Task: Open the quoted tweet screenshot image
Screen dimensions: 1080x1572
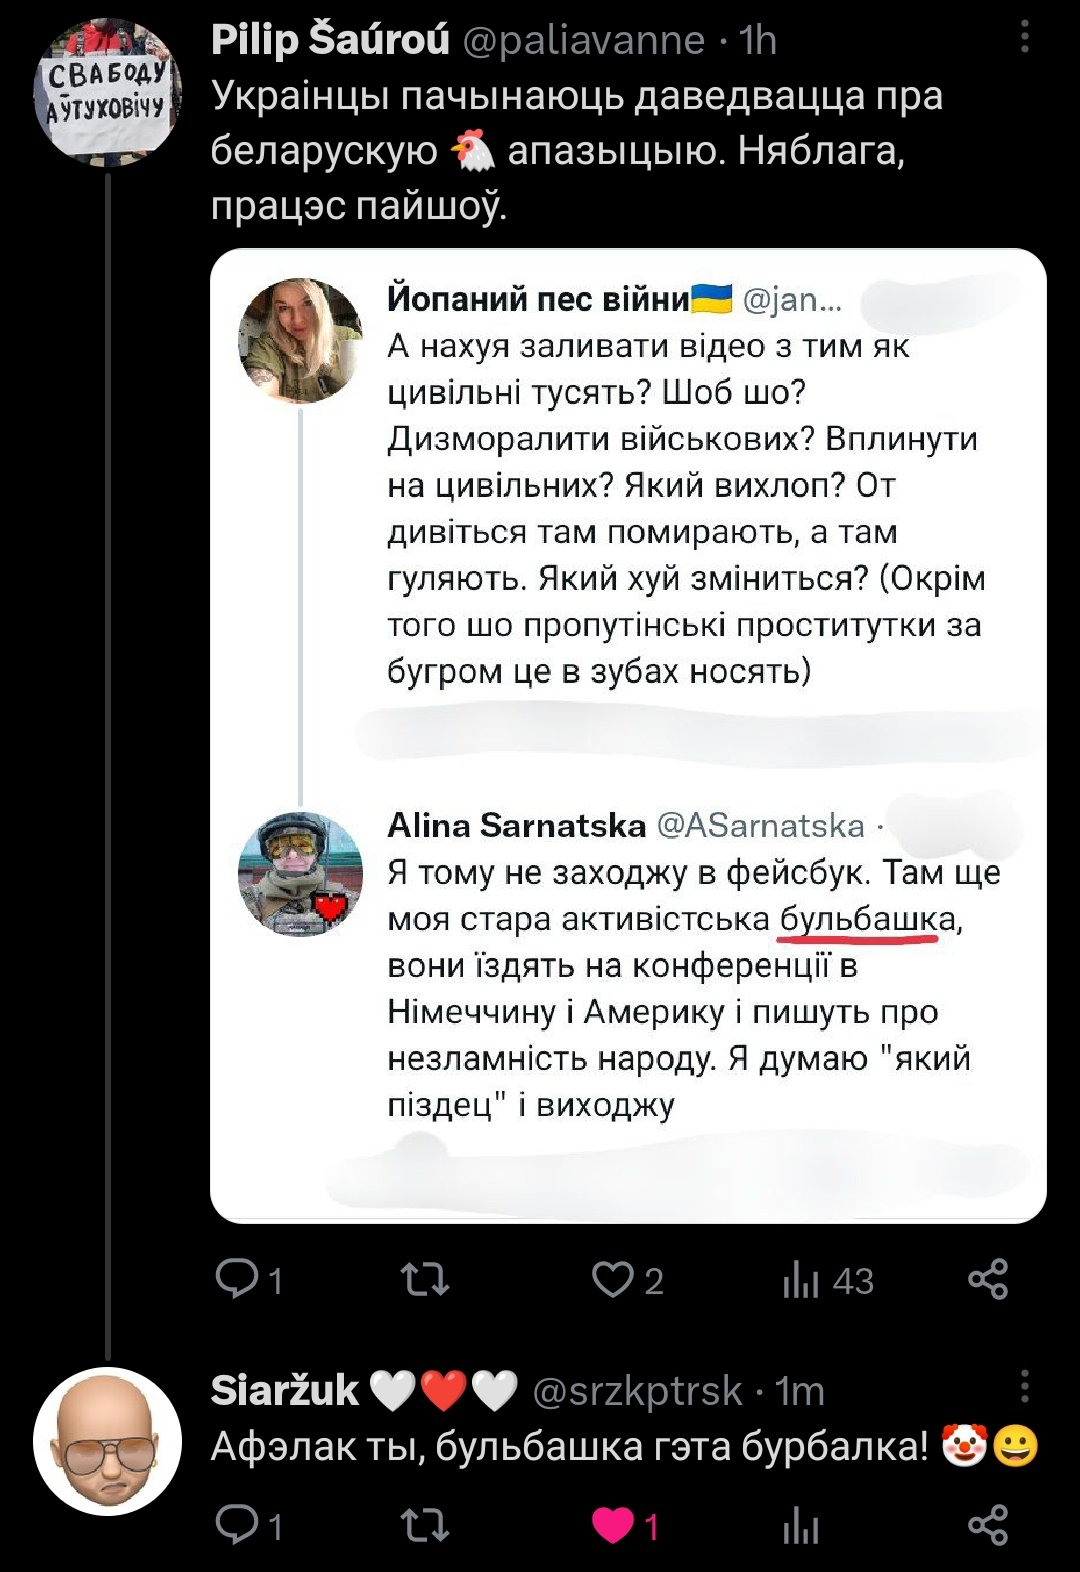Action: (x=628, y=735)
